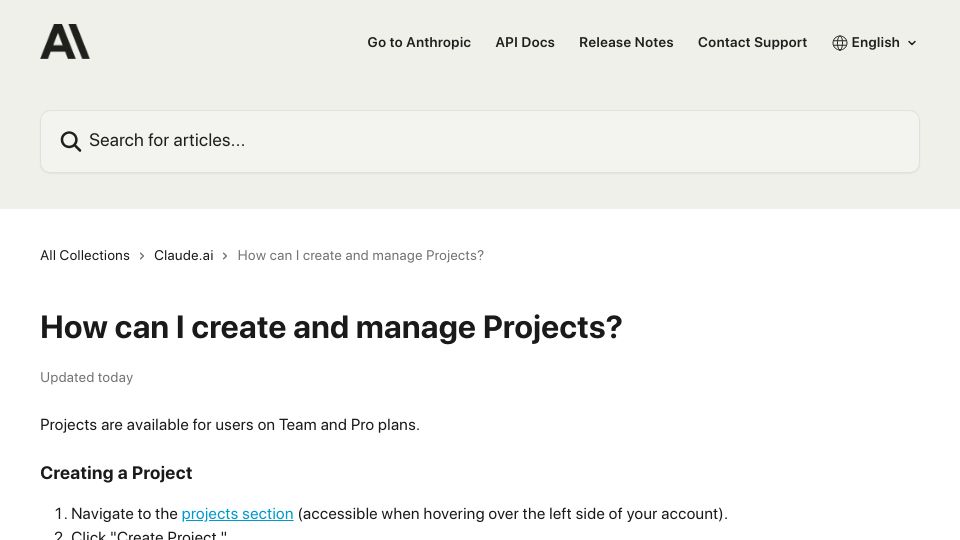960x540 pixels.
Task: Focus the Search for articles field
Action: (x=479, y=141)
